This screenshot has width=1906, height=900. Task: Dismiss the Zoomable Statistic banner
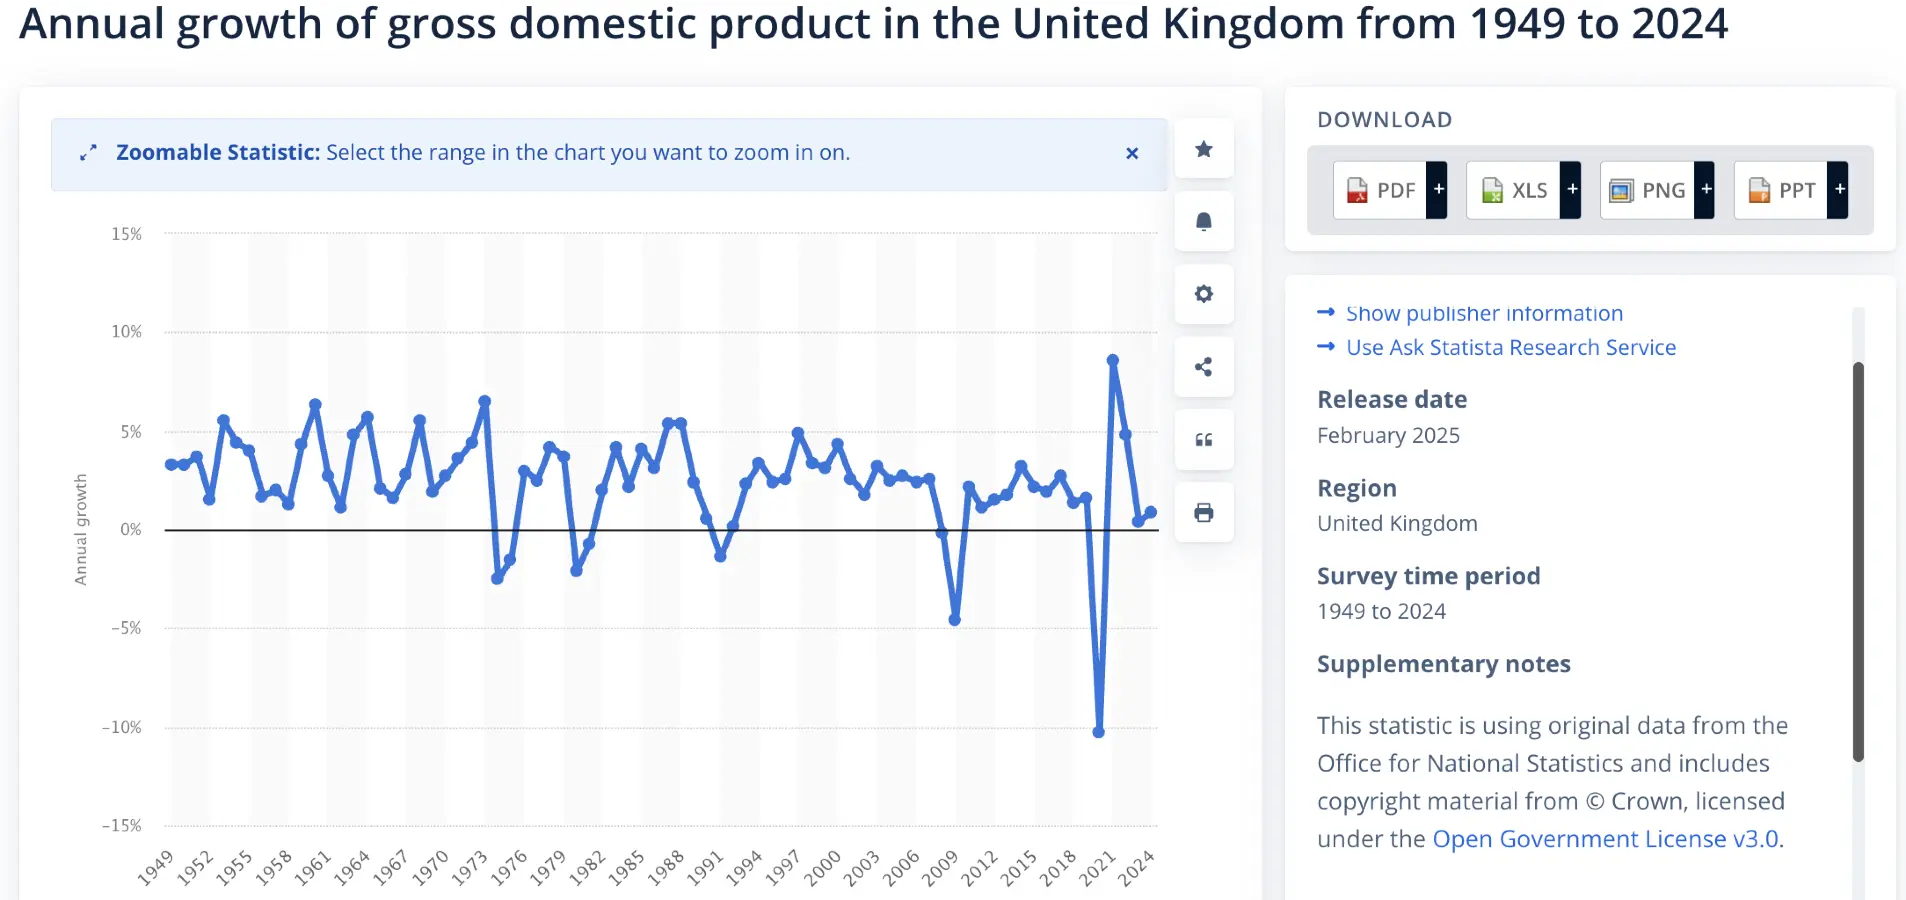tap(1132, 153)
